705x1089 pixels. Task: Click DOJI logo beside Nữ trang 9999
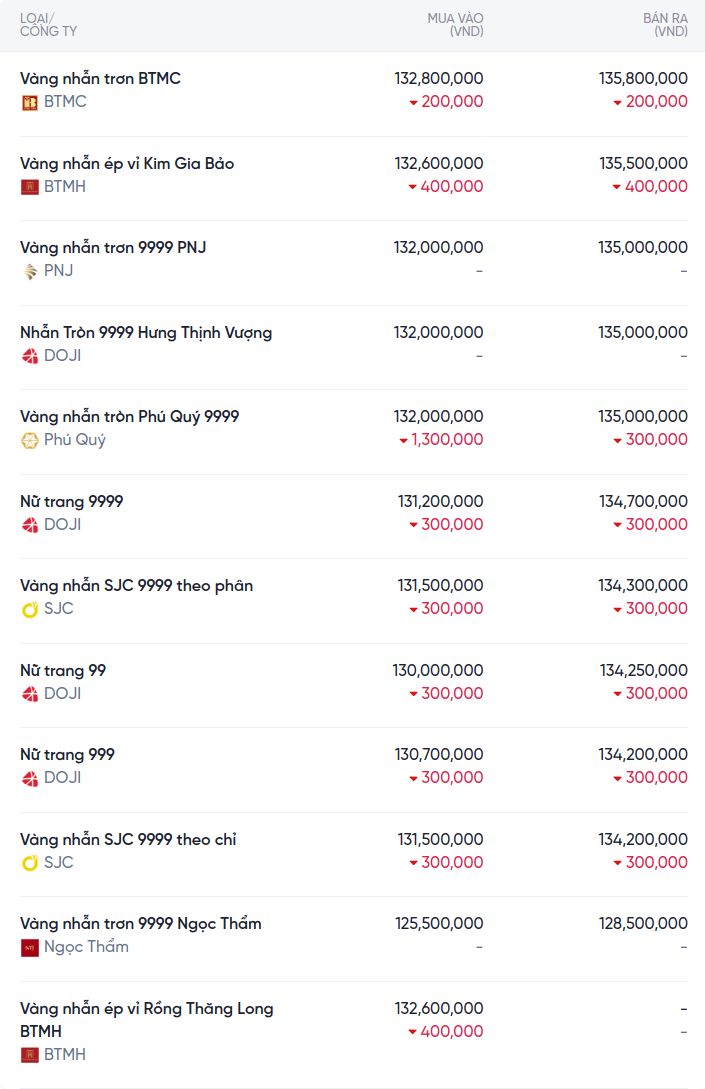[30, 525]
